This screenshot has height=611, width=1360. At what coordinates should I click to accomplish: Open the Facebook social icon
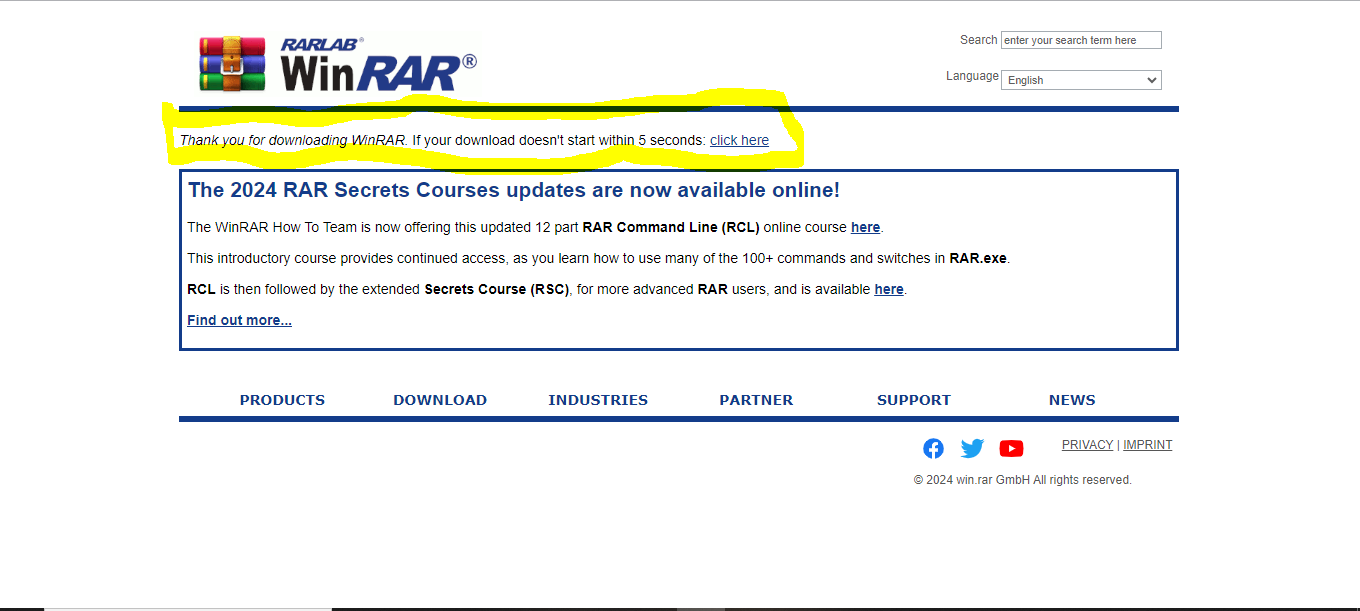tap(933, 449)
